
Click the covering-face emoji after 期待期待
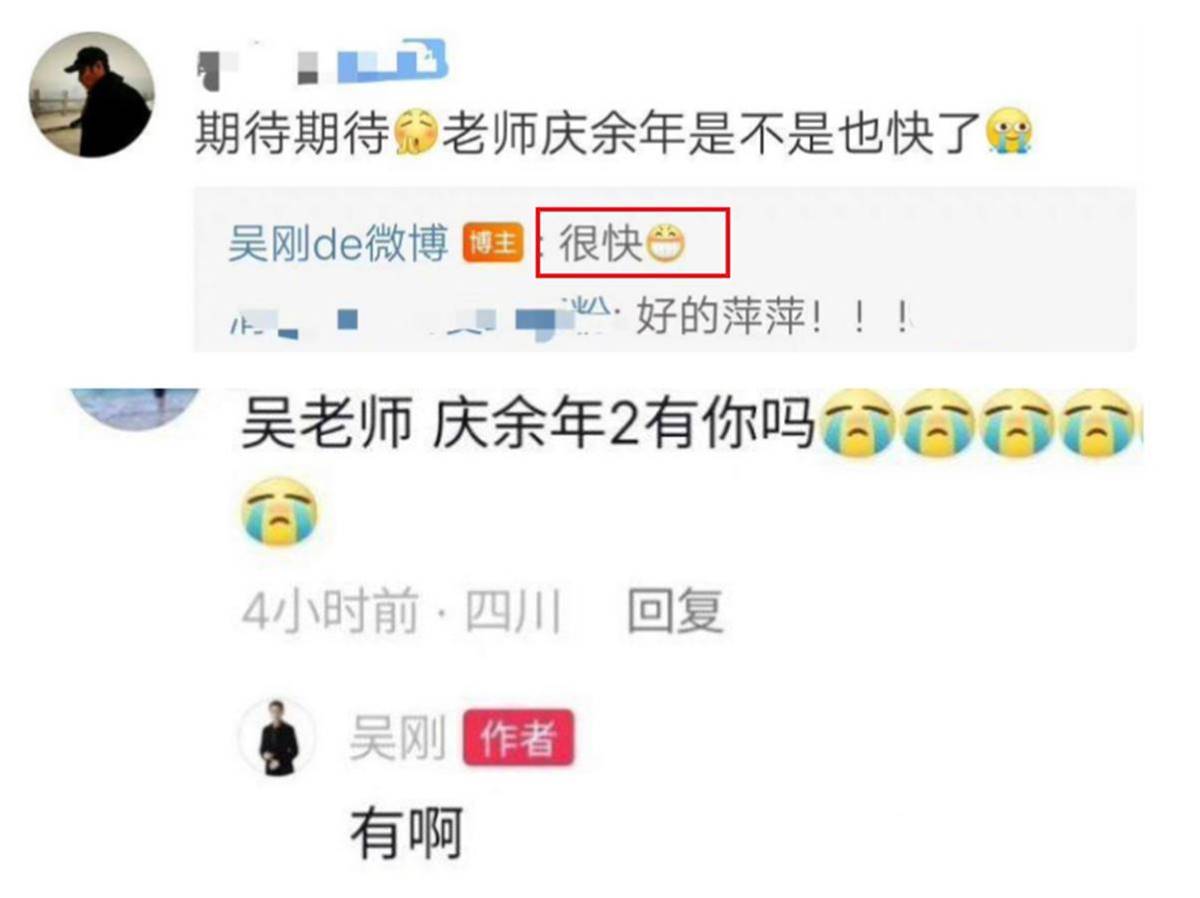pyautogui.click(x=416, y=133)
